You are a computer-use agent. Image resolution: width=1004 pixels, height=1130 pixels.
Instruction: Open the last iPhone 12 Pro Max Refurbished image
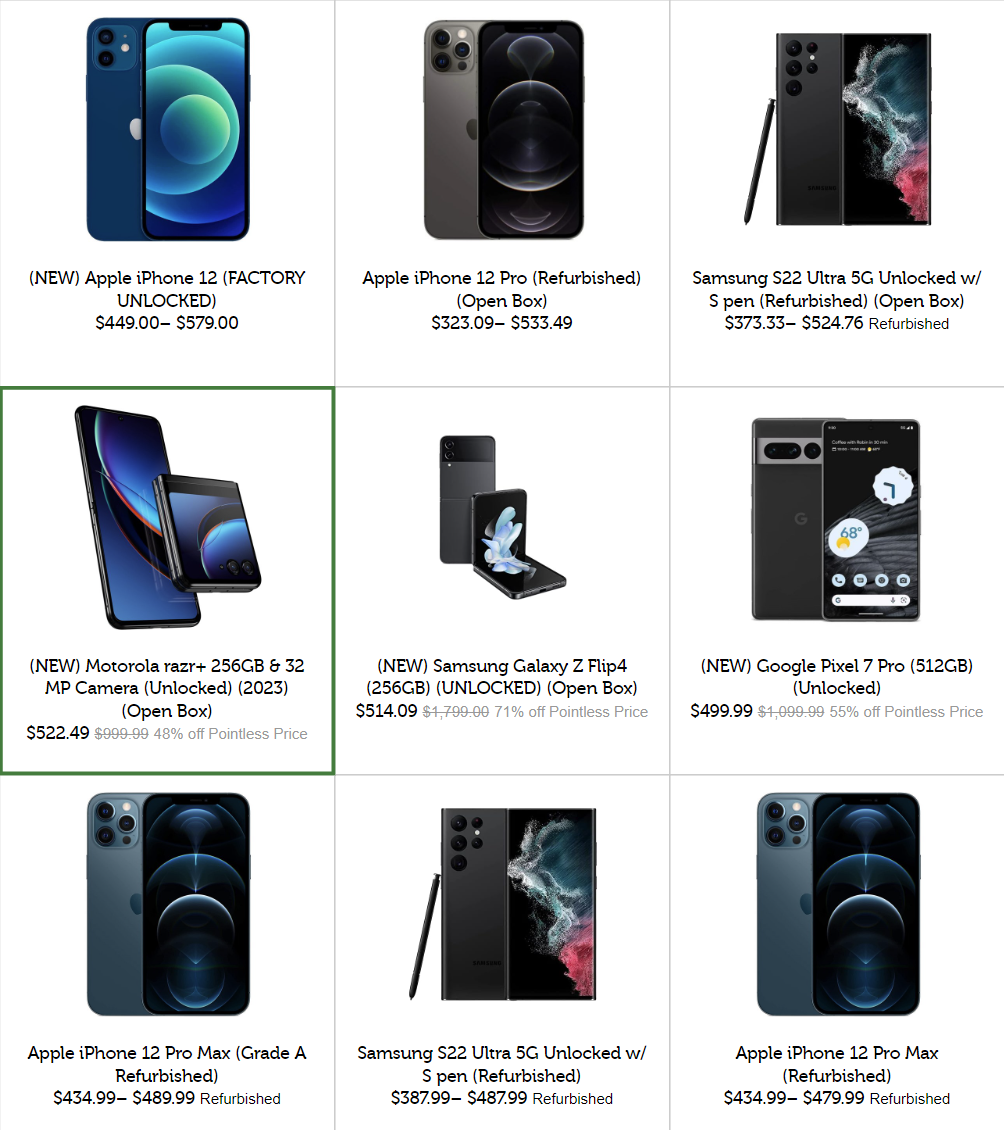[838, 904]
